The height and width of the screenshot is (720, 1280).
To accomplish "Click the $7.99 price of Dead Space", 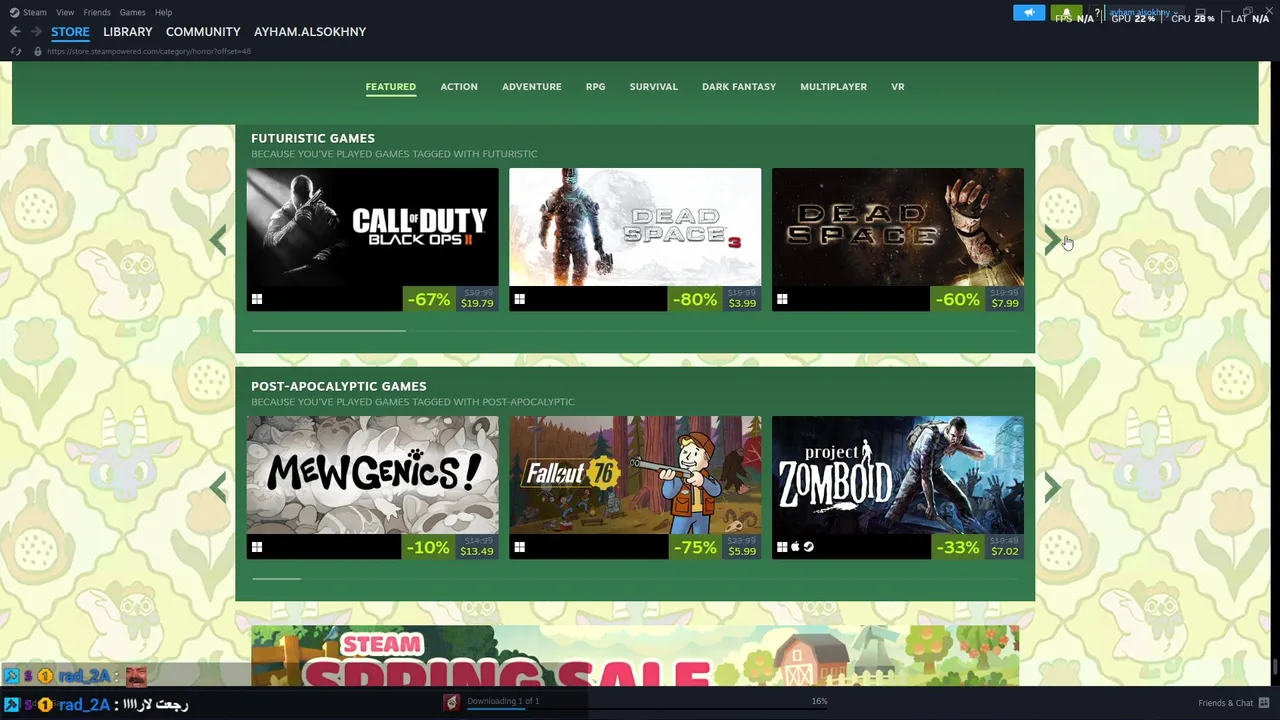I will (1005, 303).
